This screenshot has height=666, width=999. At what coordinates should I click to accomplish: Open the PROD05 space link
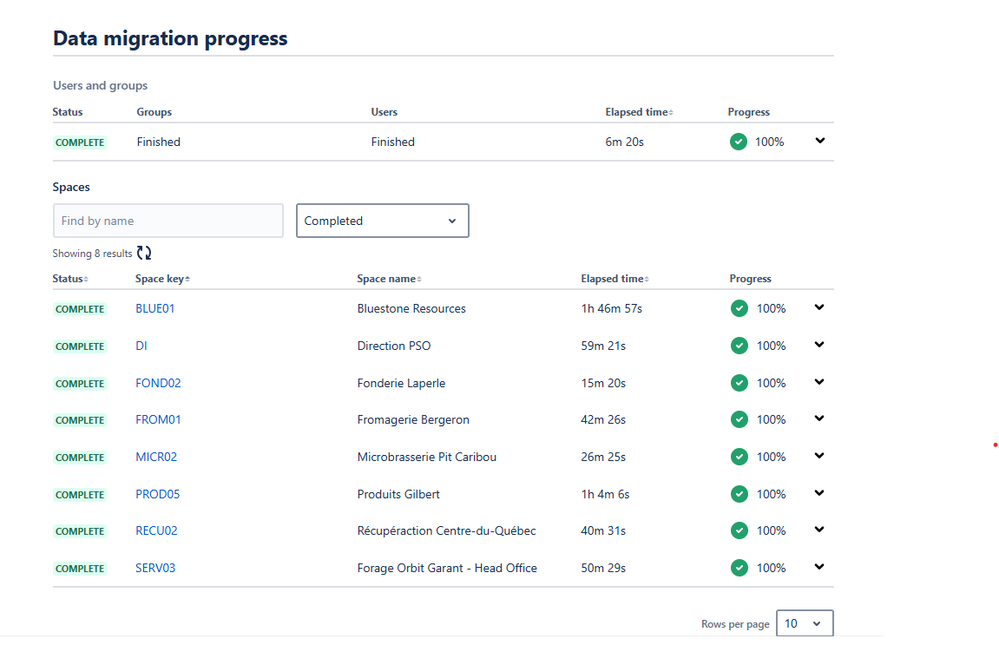(x=157, y=494)
